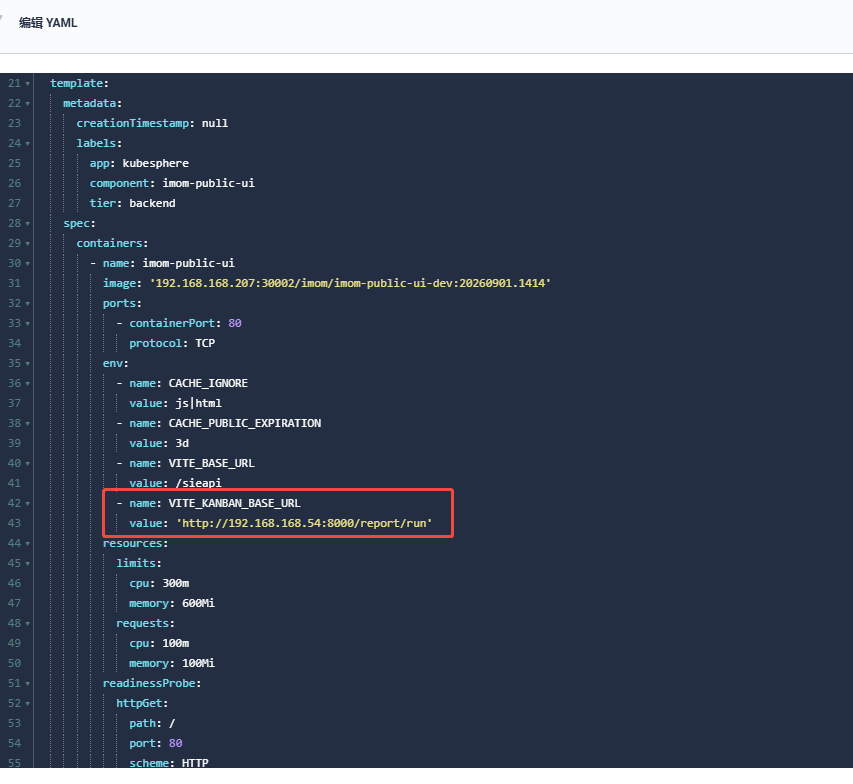Click the tier value backend
Viewport: 853px width, 784px height.
pos(152,203)
